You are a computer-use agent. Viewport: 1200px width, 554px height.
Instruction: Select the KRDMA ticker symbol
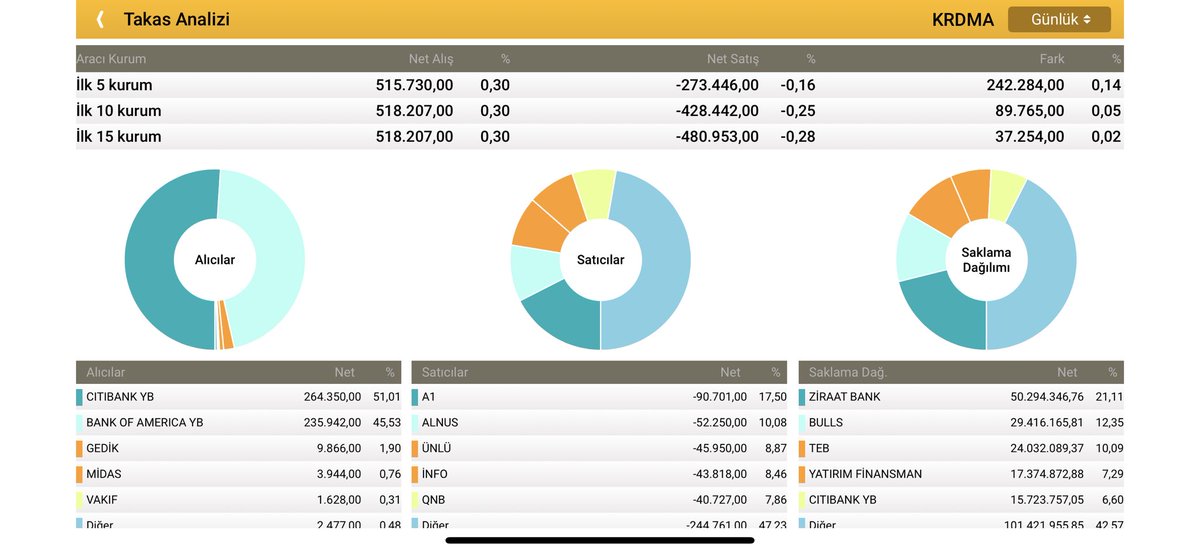click(963, 19)
